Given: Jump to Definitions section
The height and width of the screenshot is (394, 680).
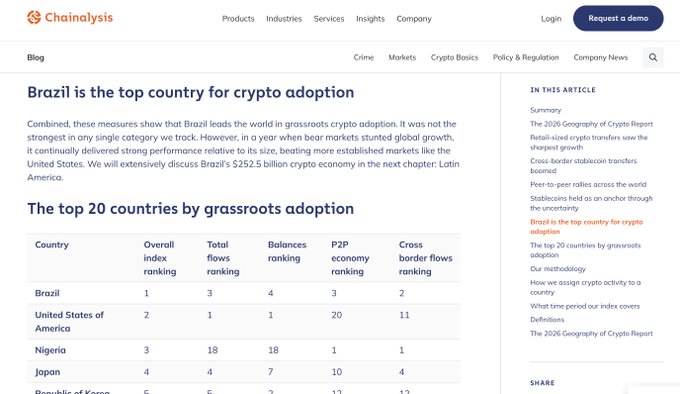Looking at the screenshot, I should click(x=547, y=319).
